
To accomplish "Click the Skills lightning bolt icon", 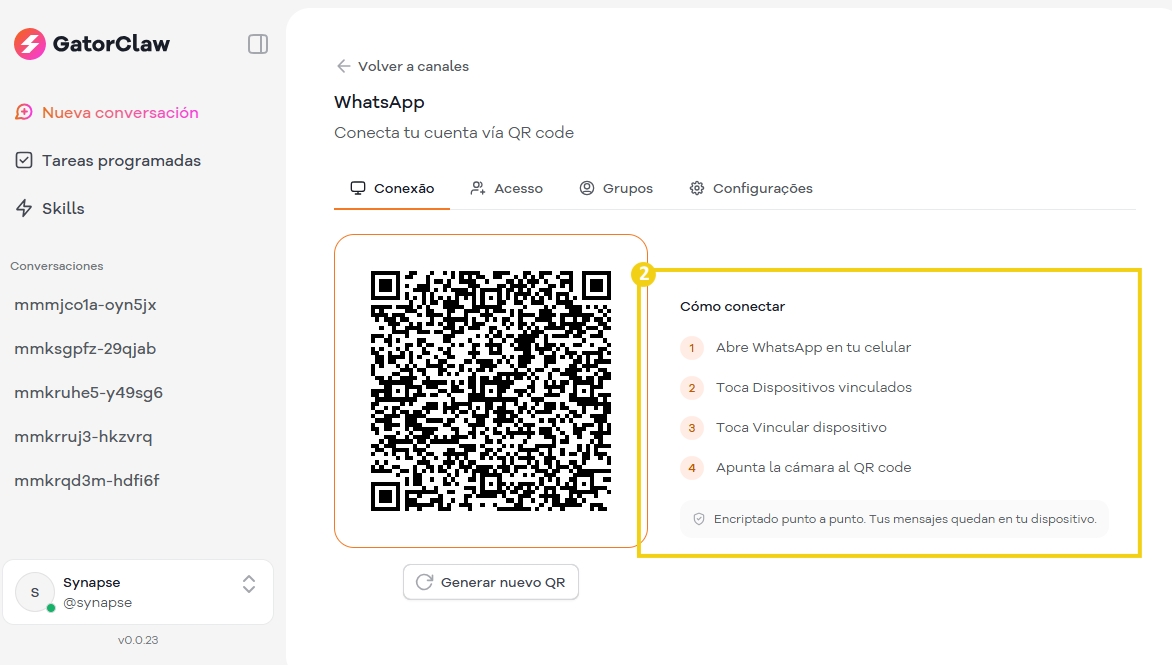I will [24, 209].
